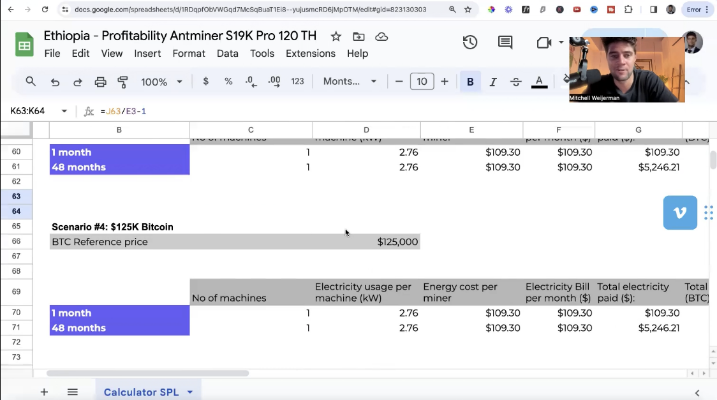This screenshot has height=400, width=717.
Task: Click the print icon in toolbar
Action: click(x=100, y=82)
